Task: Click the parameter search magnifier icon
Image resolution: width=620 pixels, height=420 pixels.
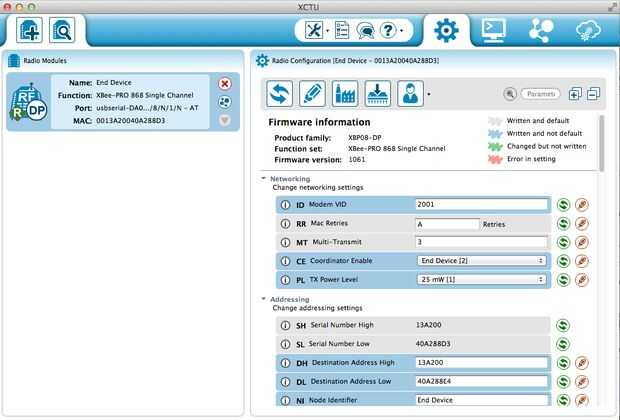Action: pyautogui.click(x=510, y=94)
